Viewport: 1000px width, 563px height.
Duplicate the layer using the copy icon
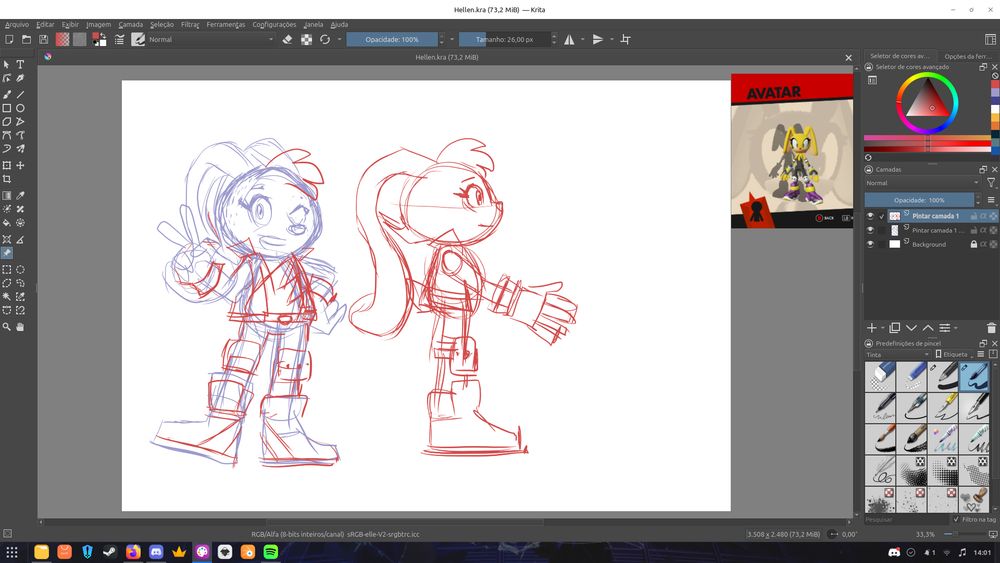pos(895,328)
